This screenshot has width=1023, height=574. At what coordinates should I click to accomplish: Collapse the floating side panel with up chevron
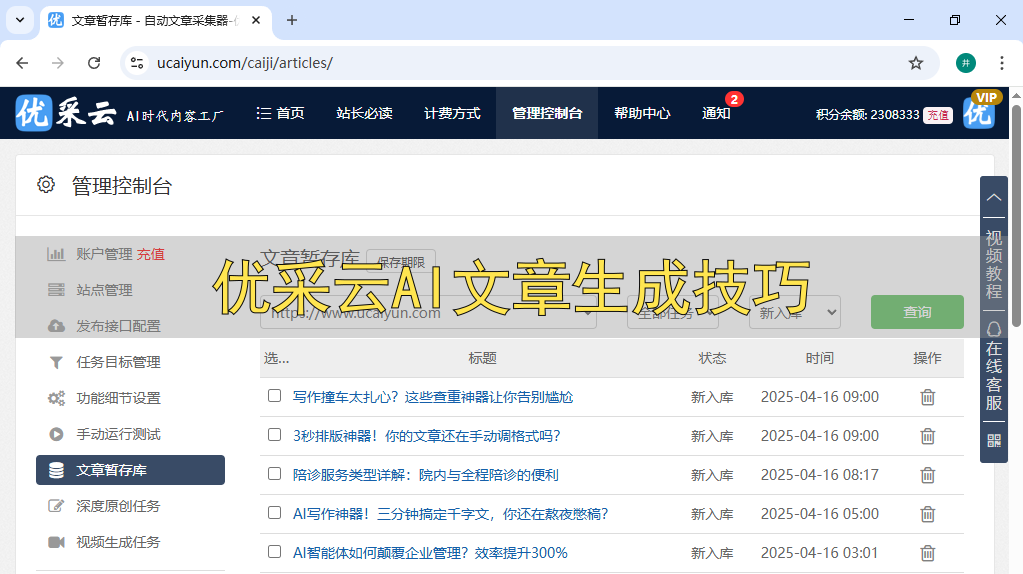994,198
